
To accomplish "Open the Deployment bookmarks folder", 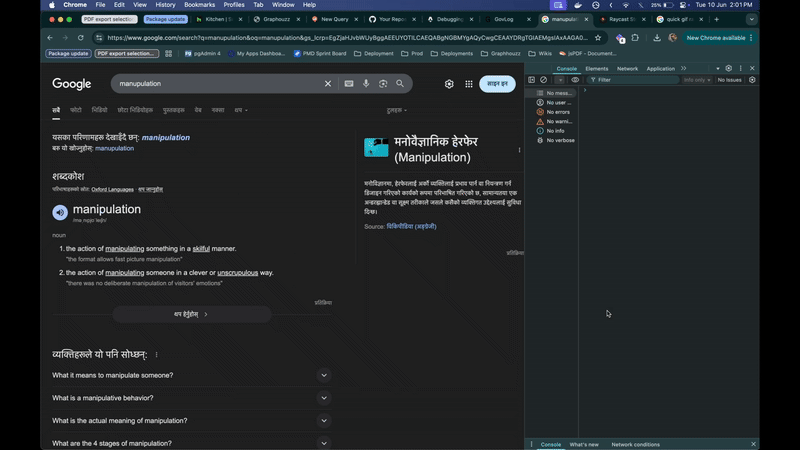I will click(373, 54).
